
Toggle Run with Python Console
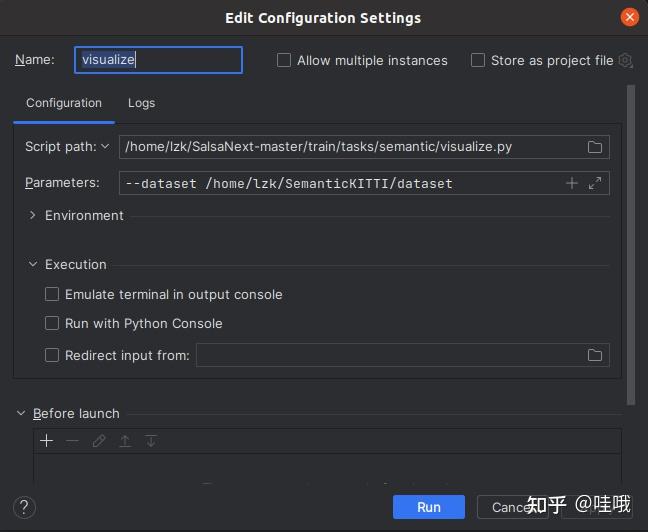tap(52, 323)
